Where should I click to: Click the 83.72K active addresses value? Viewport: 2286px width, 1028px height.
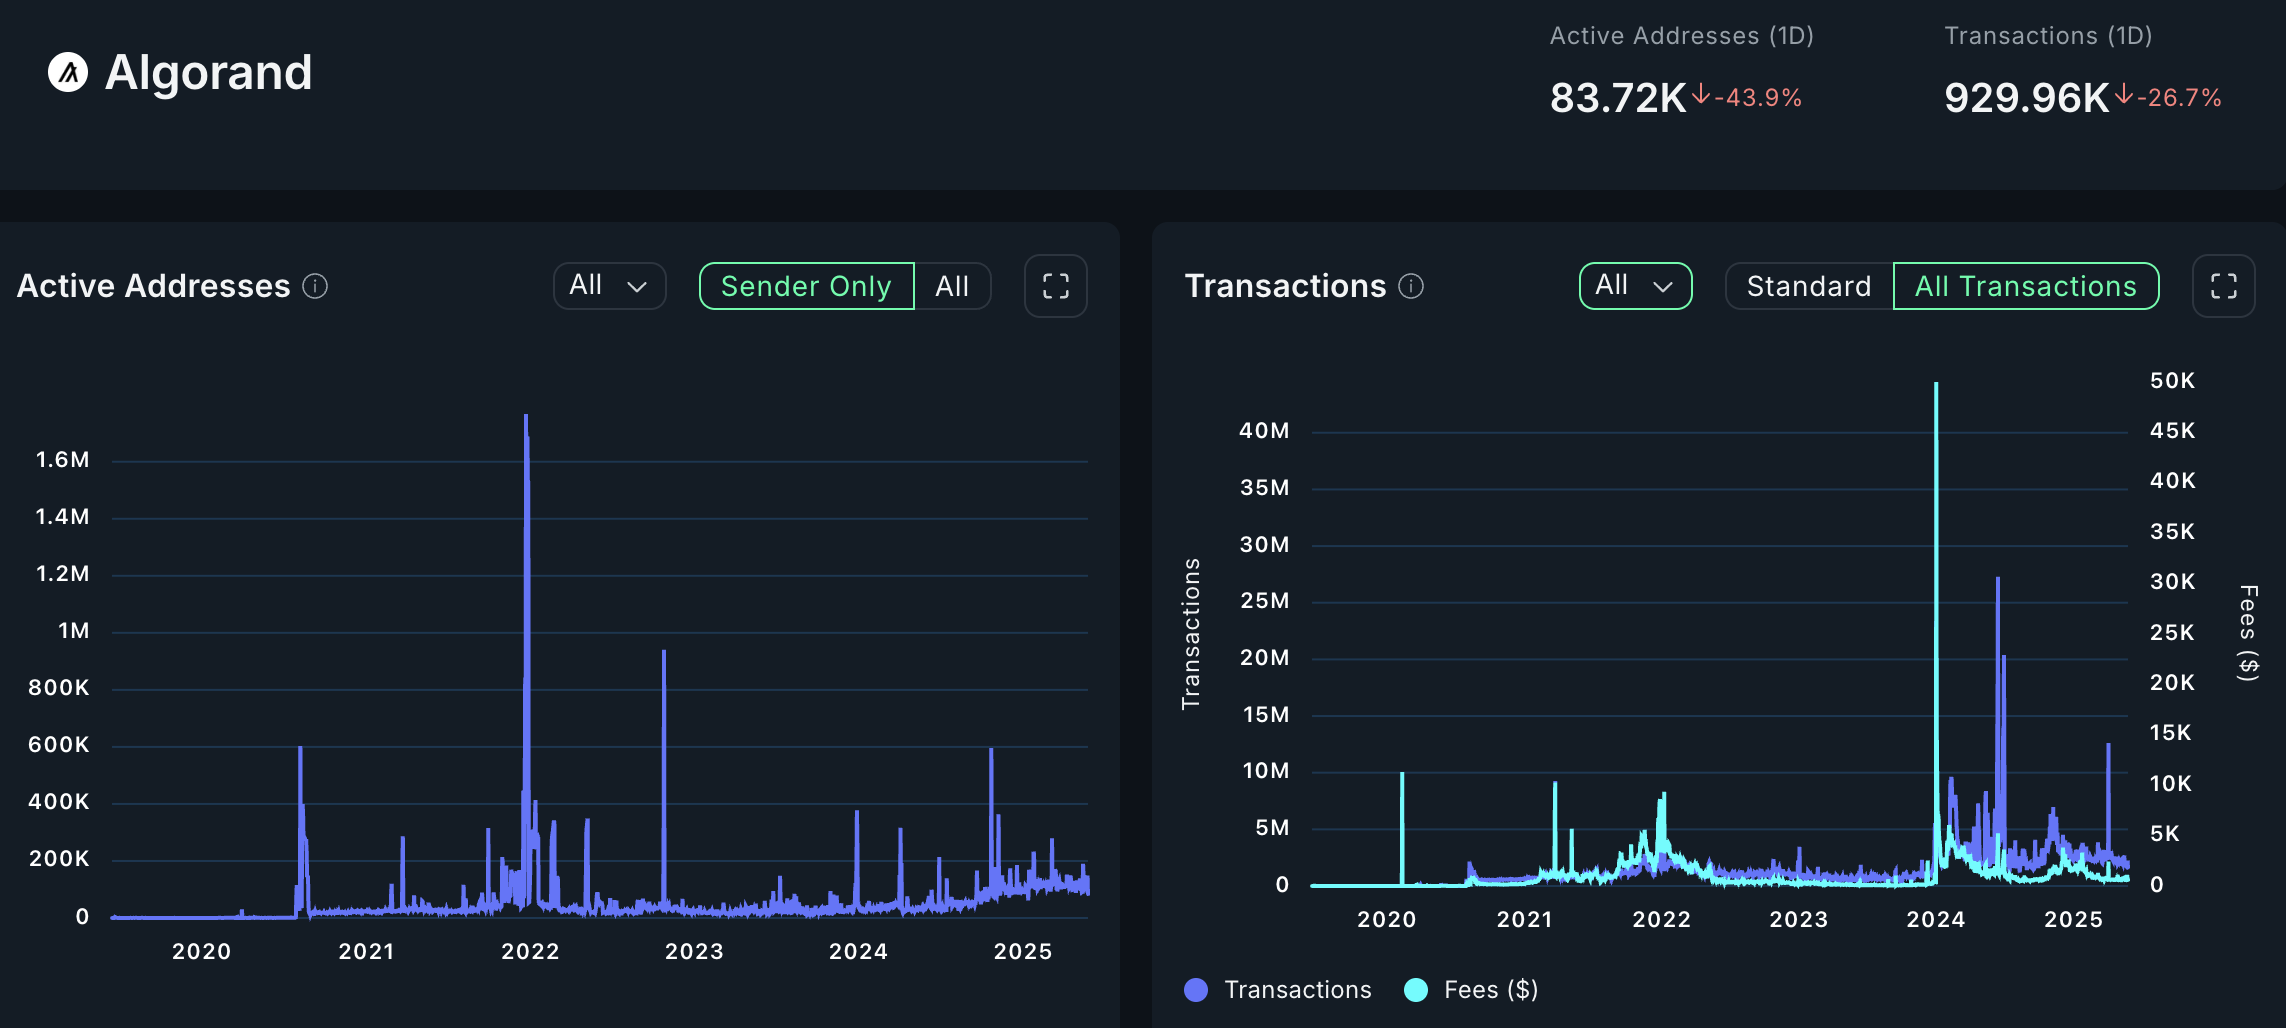click(x=1618, y=98)
